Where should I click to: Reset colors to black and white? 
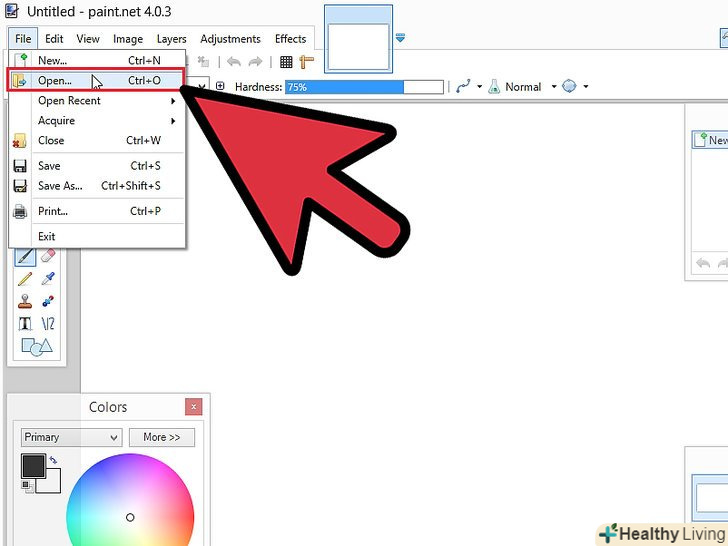(26, 486)
